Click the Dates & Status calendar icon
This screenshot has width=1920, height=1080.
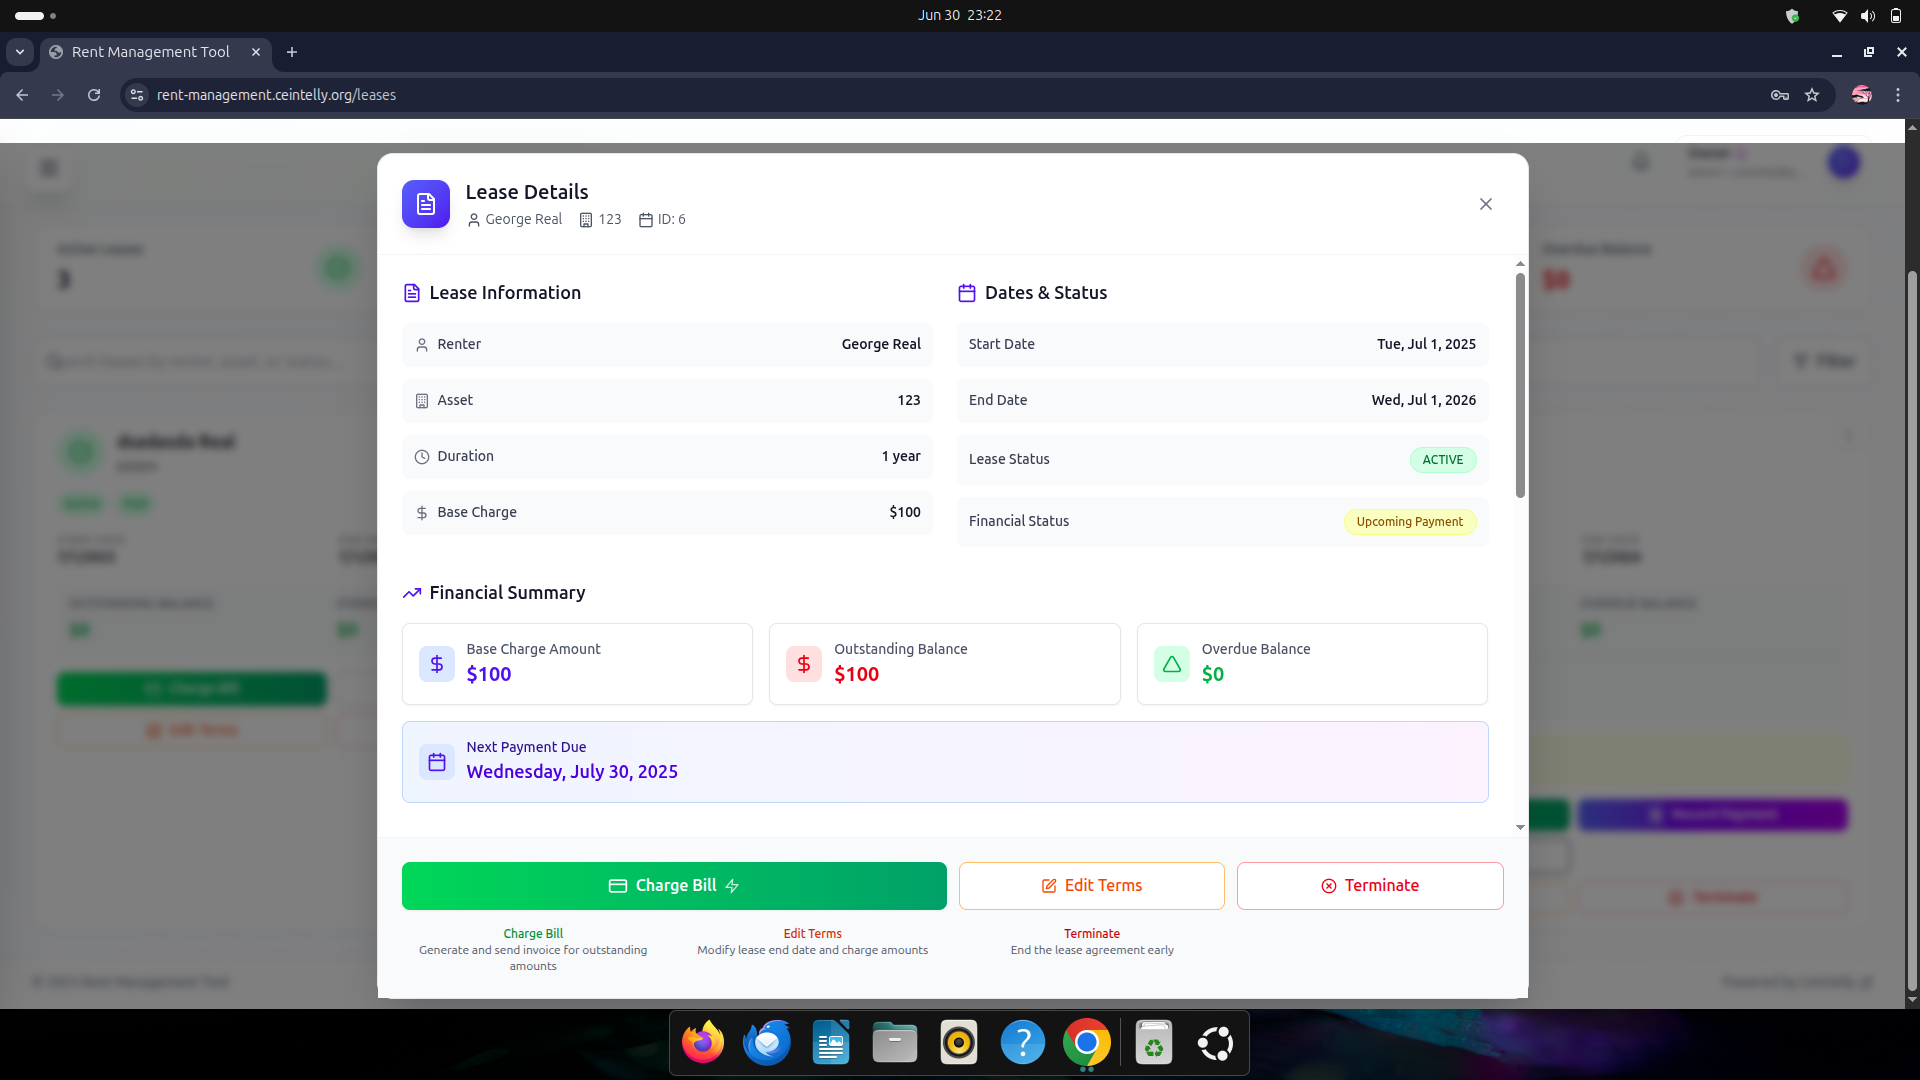tap(967, 293)
